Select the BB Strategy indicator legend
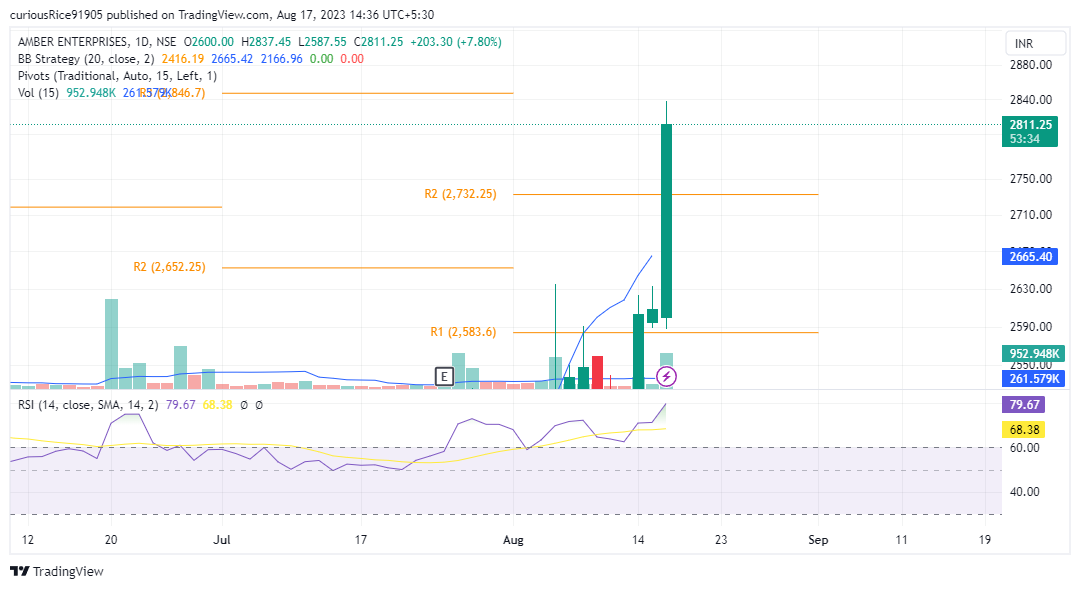The image size is (1080, 589). [x=86, y=59]
